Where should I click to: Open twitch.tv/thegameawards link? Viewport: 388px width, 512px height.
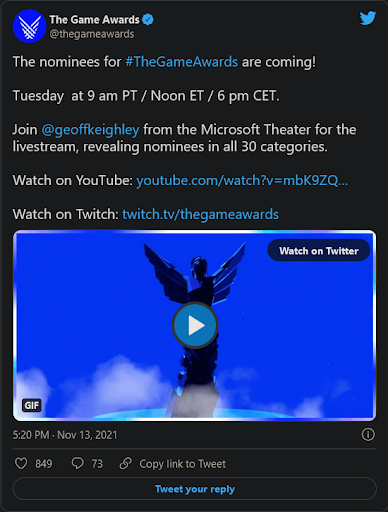(x=200, y=214)
